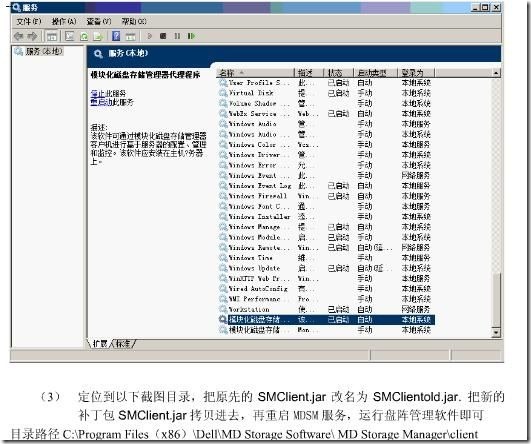Click the help question mark icon
This screenshot has height=444, width=531.
pos(116,36)
